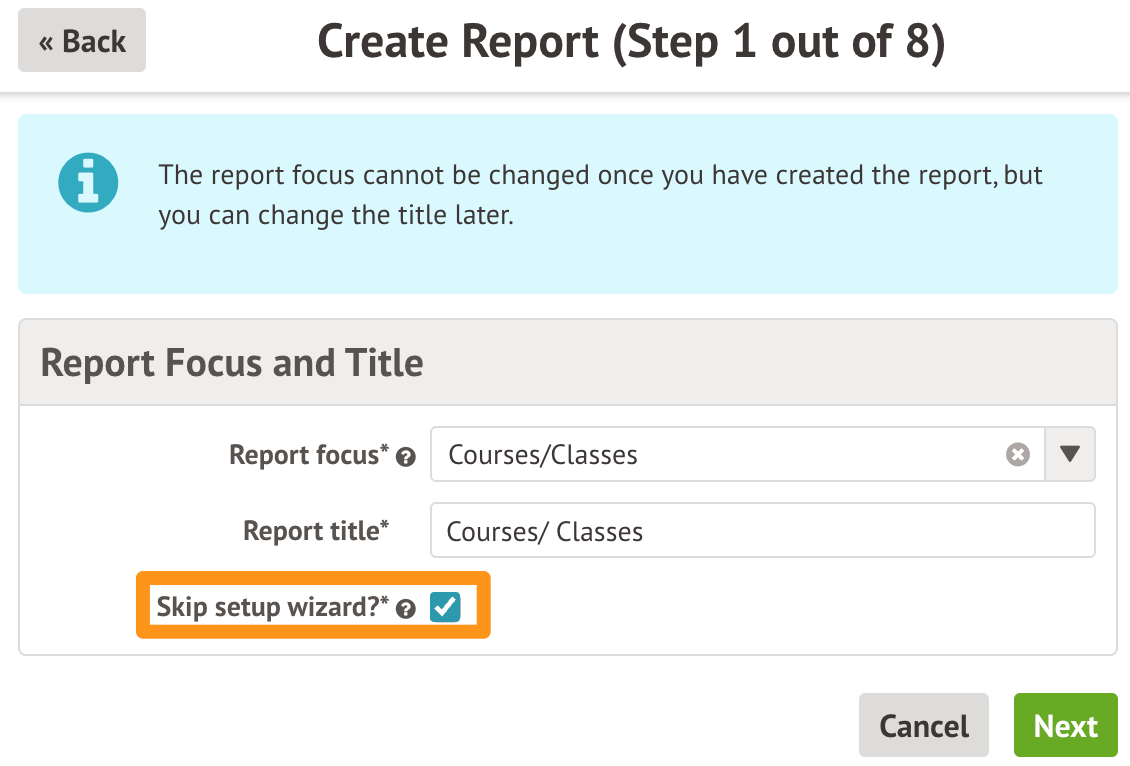Open the Courses/Classes report focus combo box
1130x766 pixels.
[x=720, y=455]
